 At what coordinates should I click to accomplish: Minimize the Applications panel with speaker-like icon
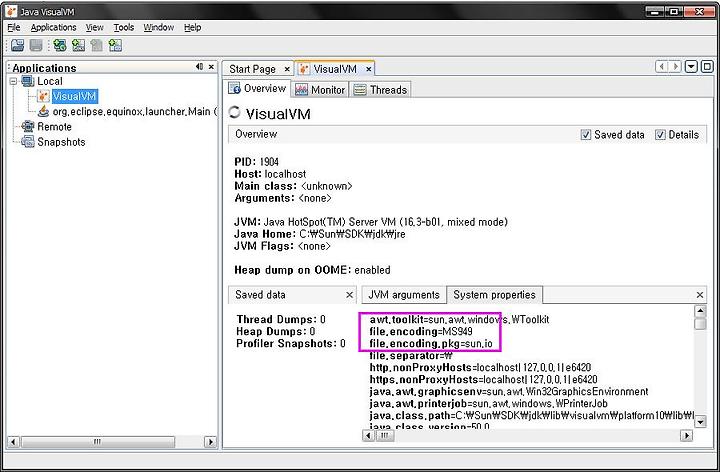click(x=199, y=67)
